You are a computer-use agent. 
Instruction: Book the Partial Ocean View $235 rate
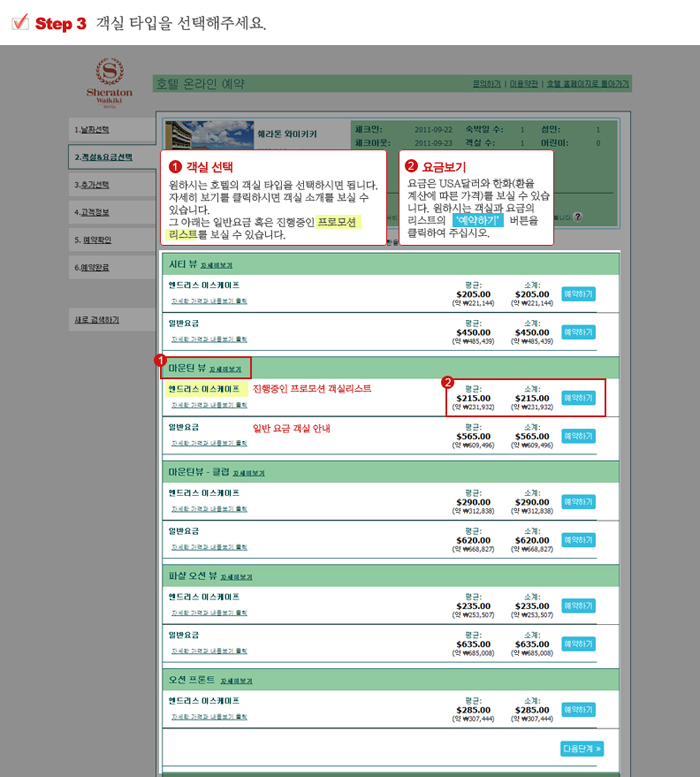[x=578, y=606]
